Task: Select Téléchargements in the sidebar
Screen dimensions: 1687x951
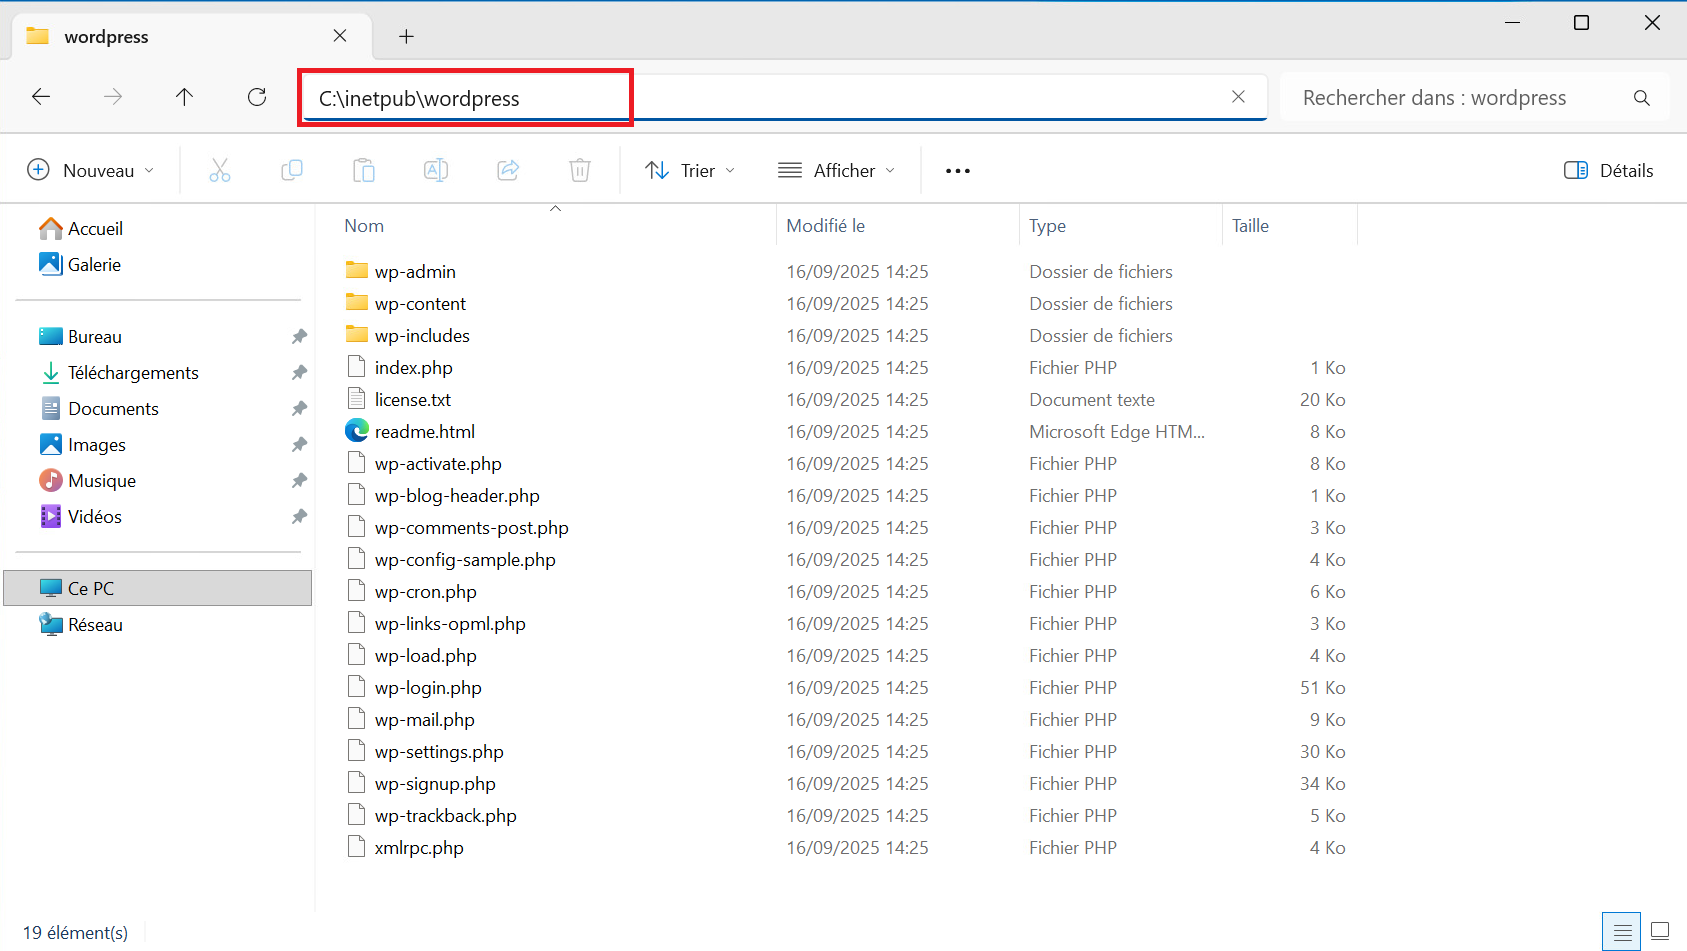Action: pos(133,373)
